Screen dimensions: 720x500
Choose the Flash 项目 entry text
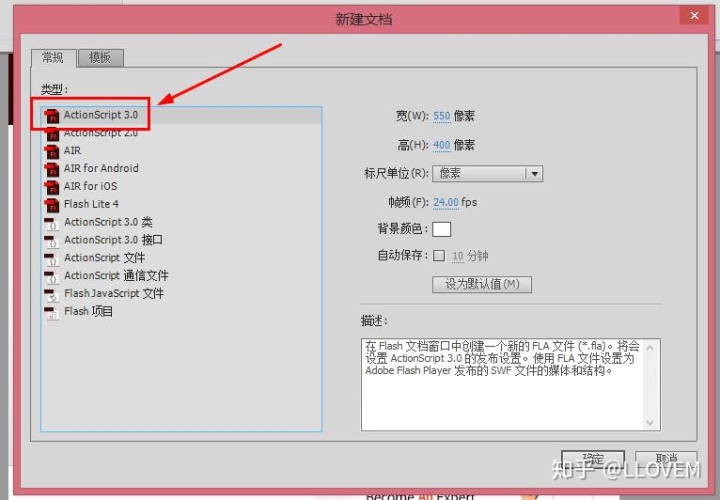pyautogui.click(x=88, y=311)
